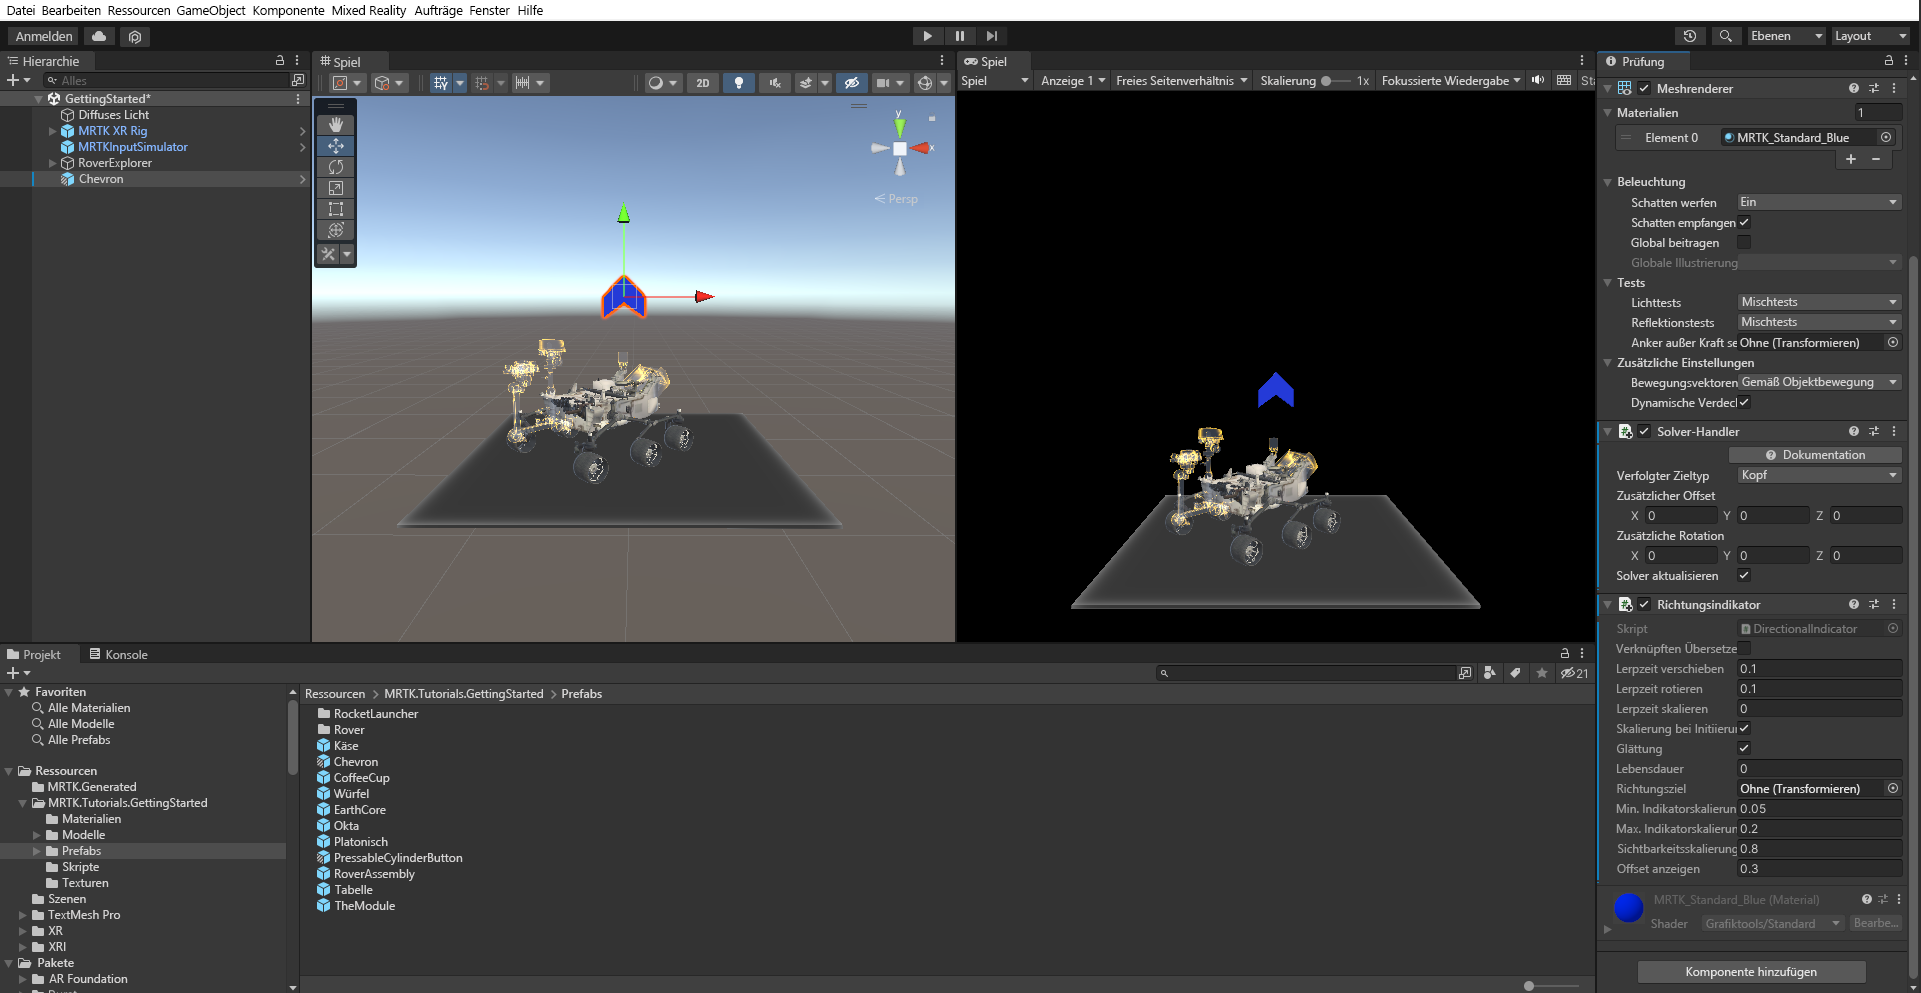Toggle scene lighting bulb icon
The image size is (1921, 993).
click(x=739, y=83)
